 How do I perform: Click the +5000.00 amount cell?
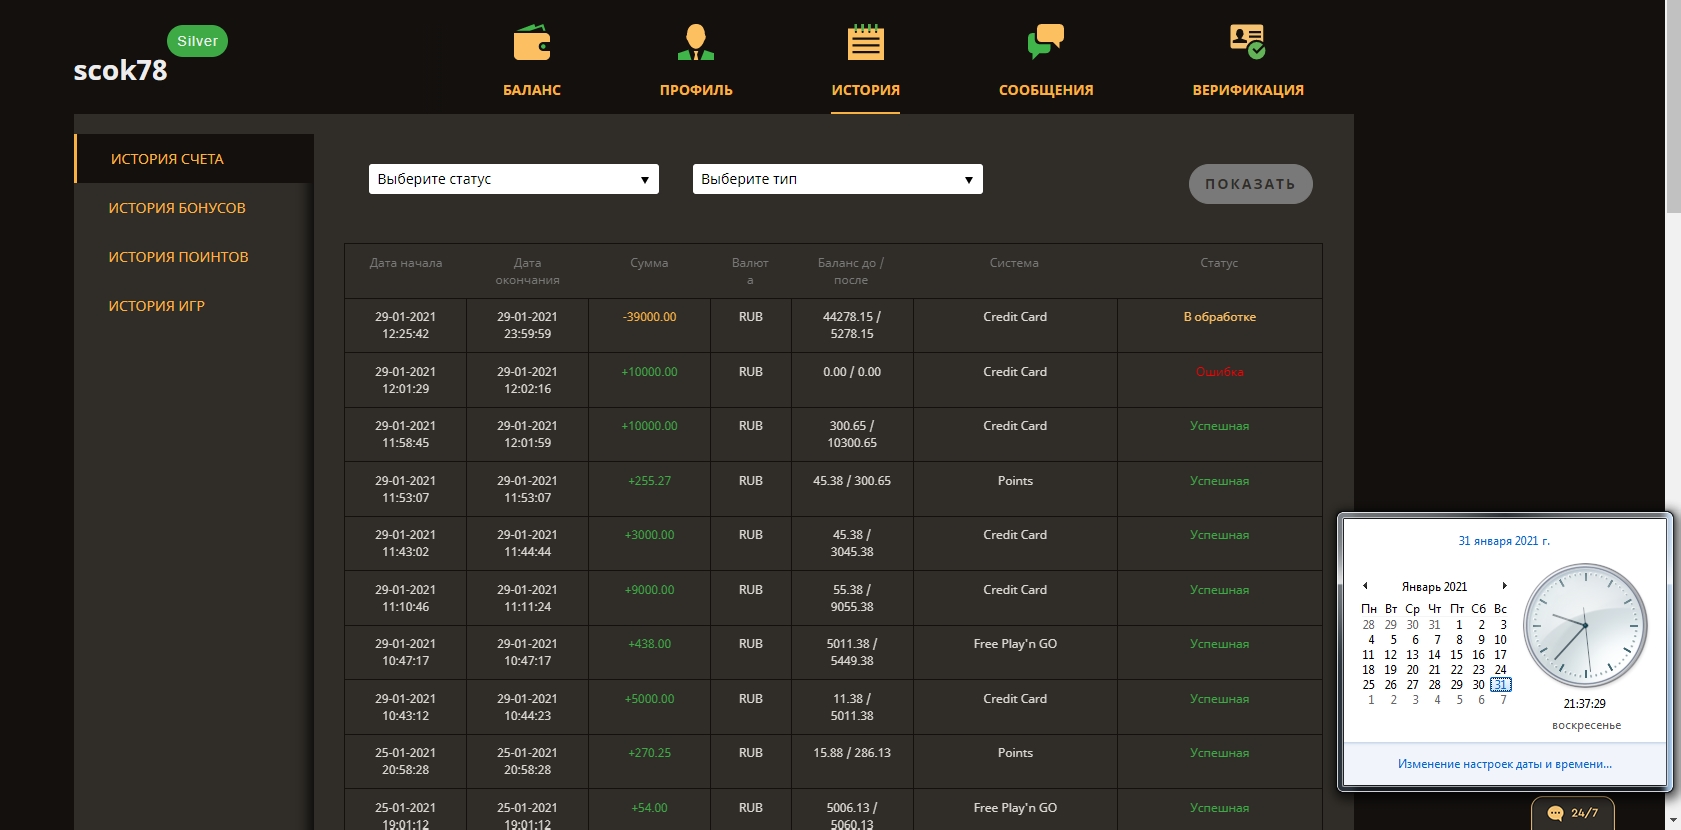click(649, 699)
